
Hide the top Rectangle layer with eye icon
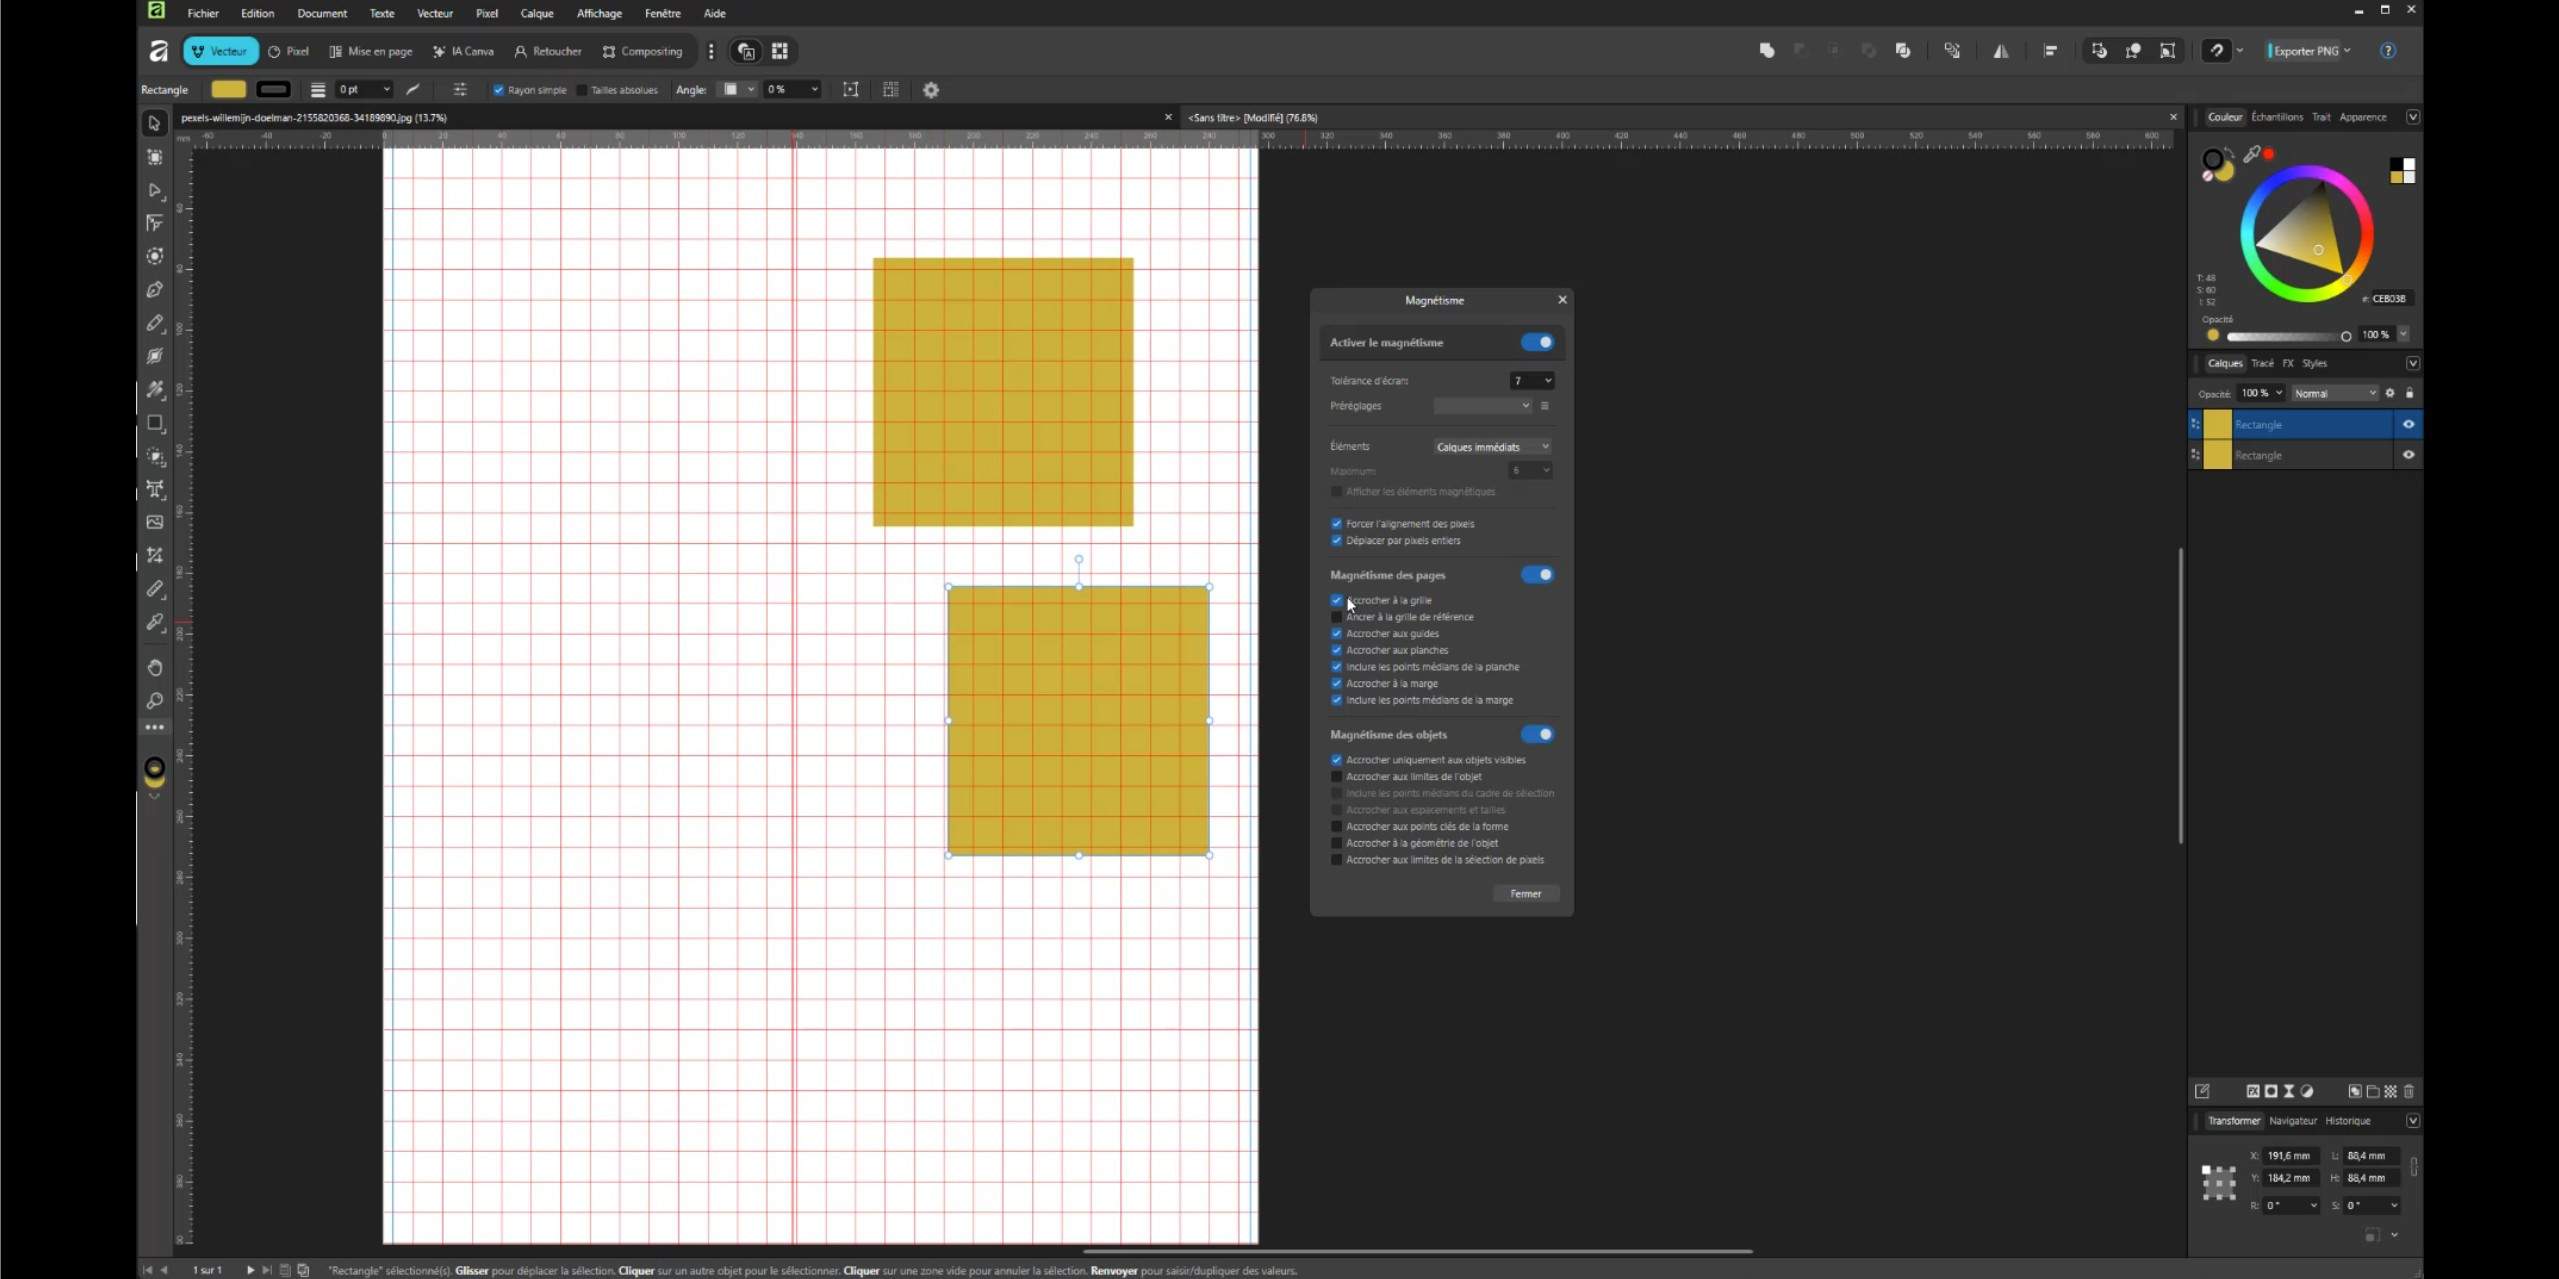[2408, 425]
